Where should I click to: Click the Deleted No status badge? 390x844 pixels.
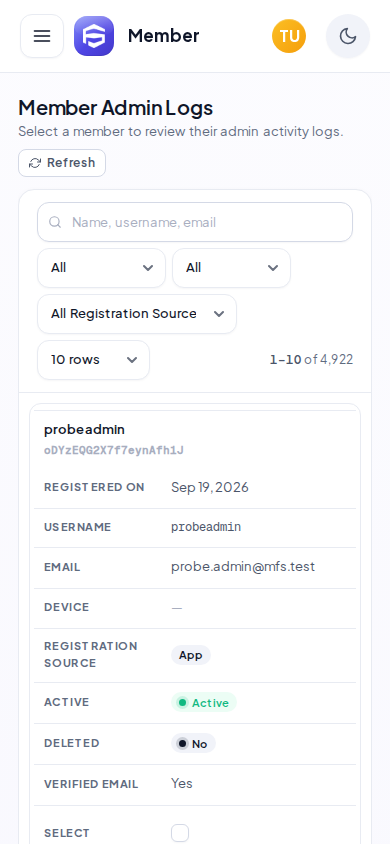pos(193,743)
